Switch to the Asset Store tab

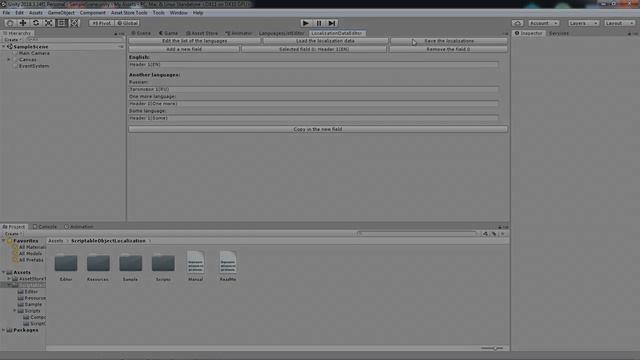pyautogui.click(x=202, y=33)
